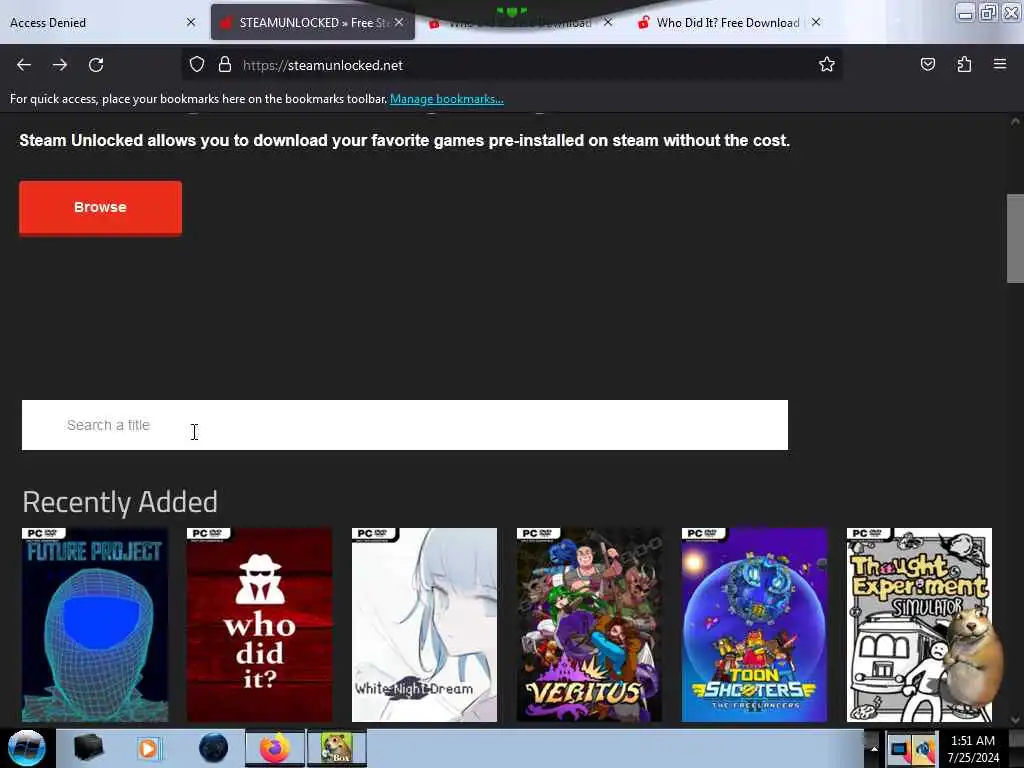This screenshot has height=768, width=1024.
Task: Open the Who Did It? game cover
Action: click(259, 625)
